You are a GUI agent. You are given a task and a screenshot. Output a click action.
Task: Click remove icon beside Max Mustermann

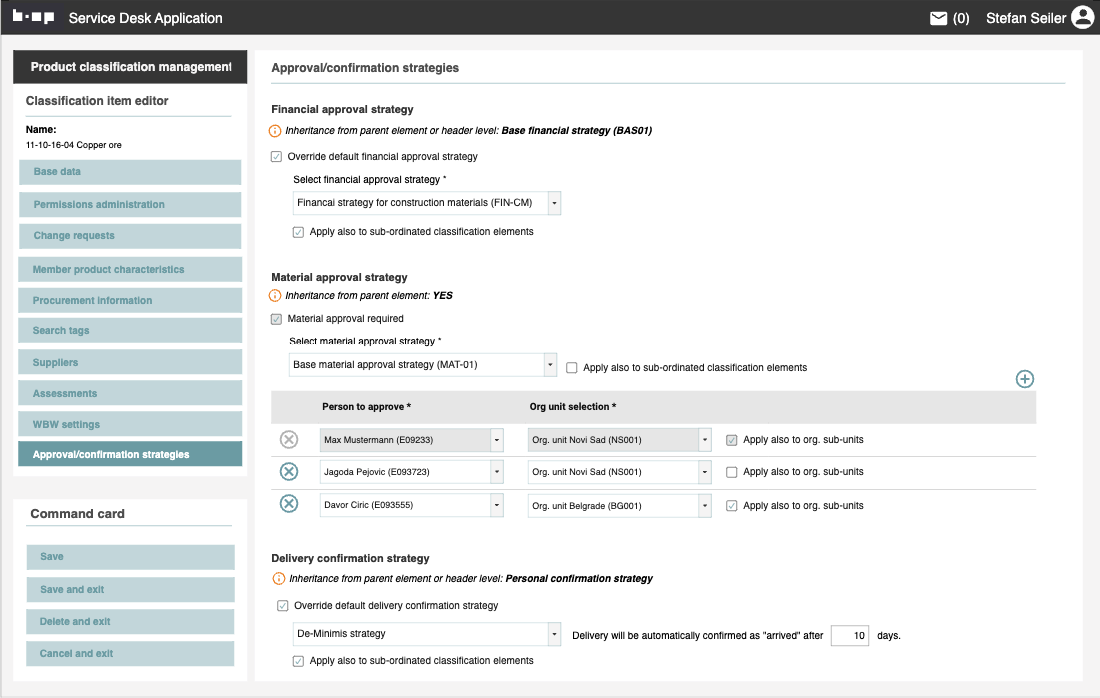(289, 439)
